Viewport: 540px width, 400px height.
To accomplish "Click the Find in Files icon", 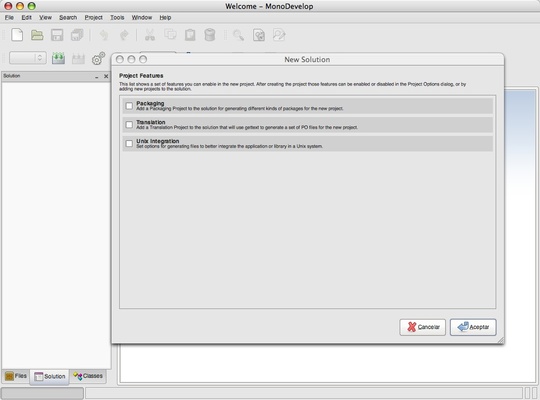I will pos(259,35).
